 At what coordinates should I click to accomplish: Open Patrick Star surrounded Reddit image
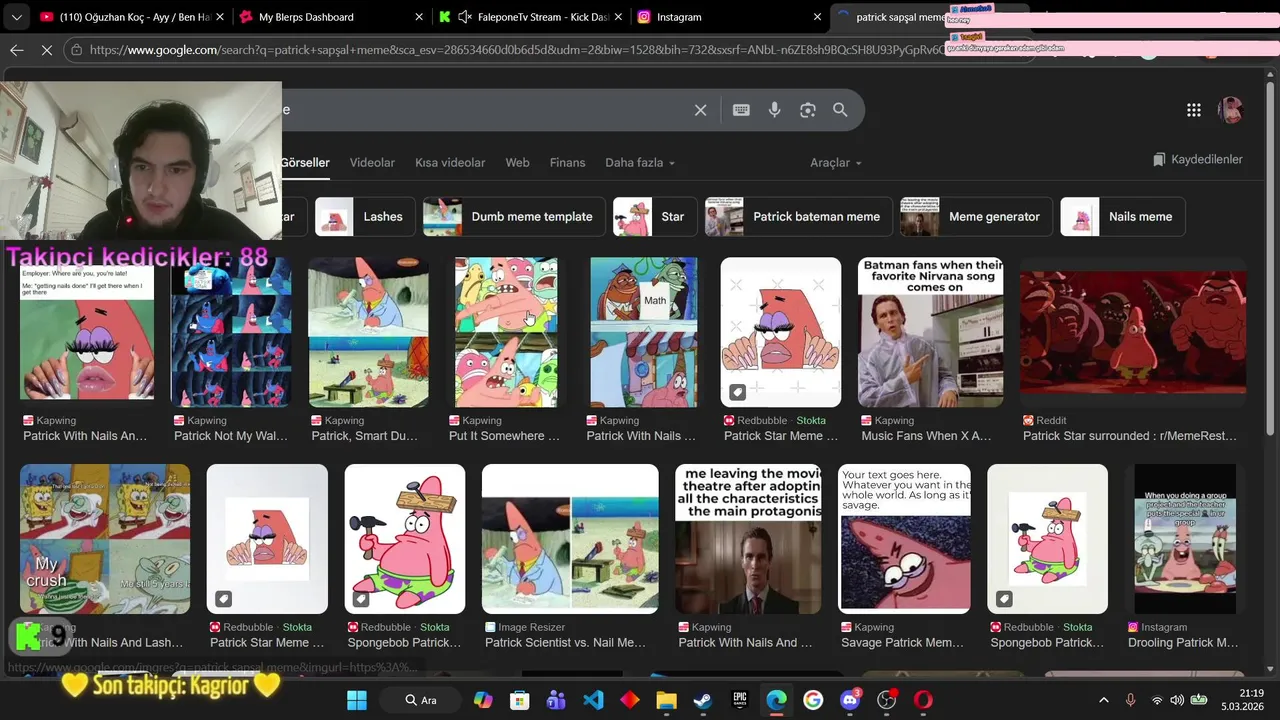1133,332
